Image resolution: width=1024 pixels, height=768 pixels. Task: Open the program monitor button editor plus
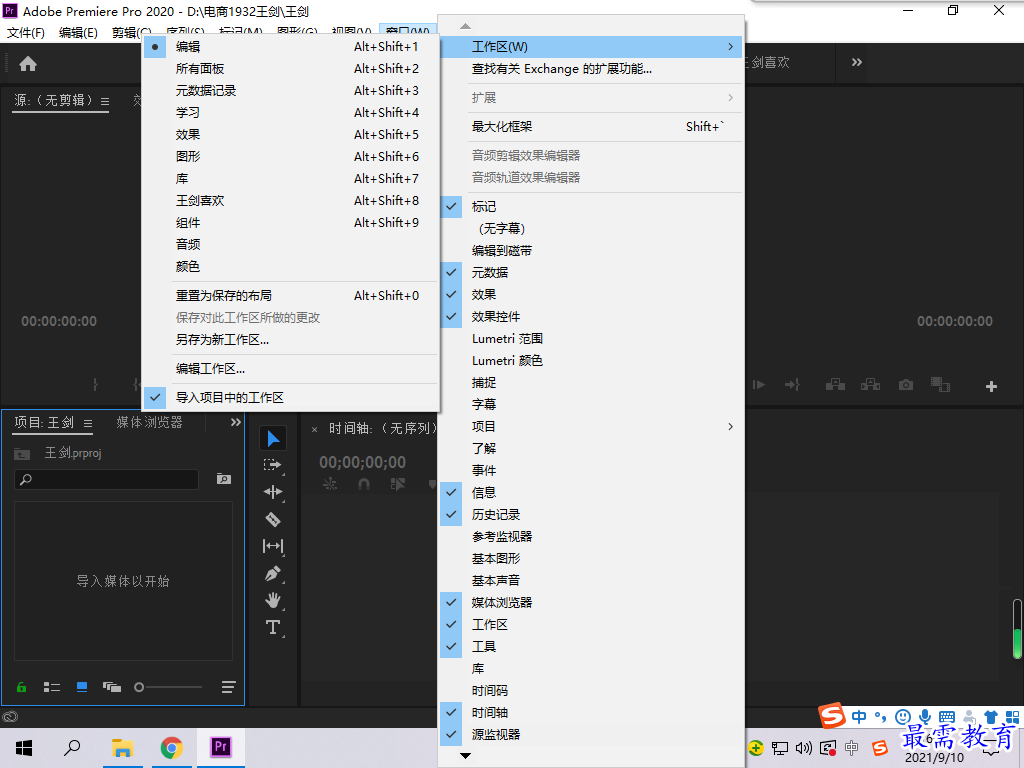[991, 387]
